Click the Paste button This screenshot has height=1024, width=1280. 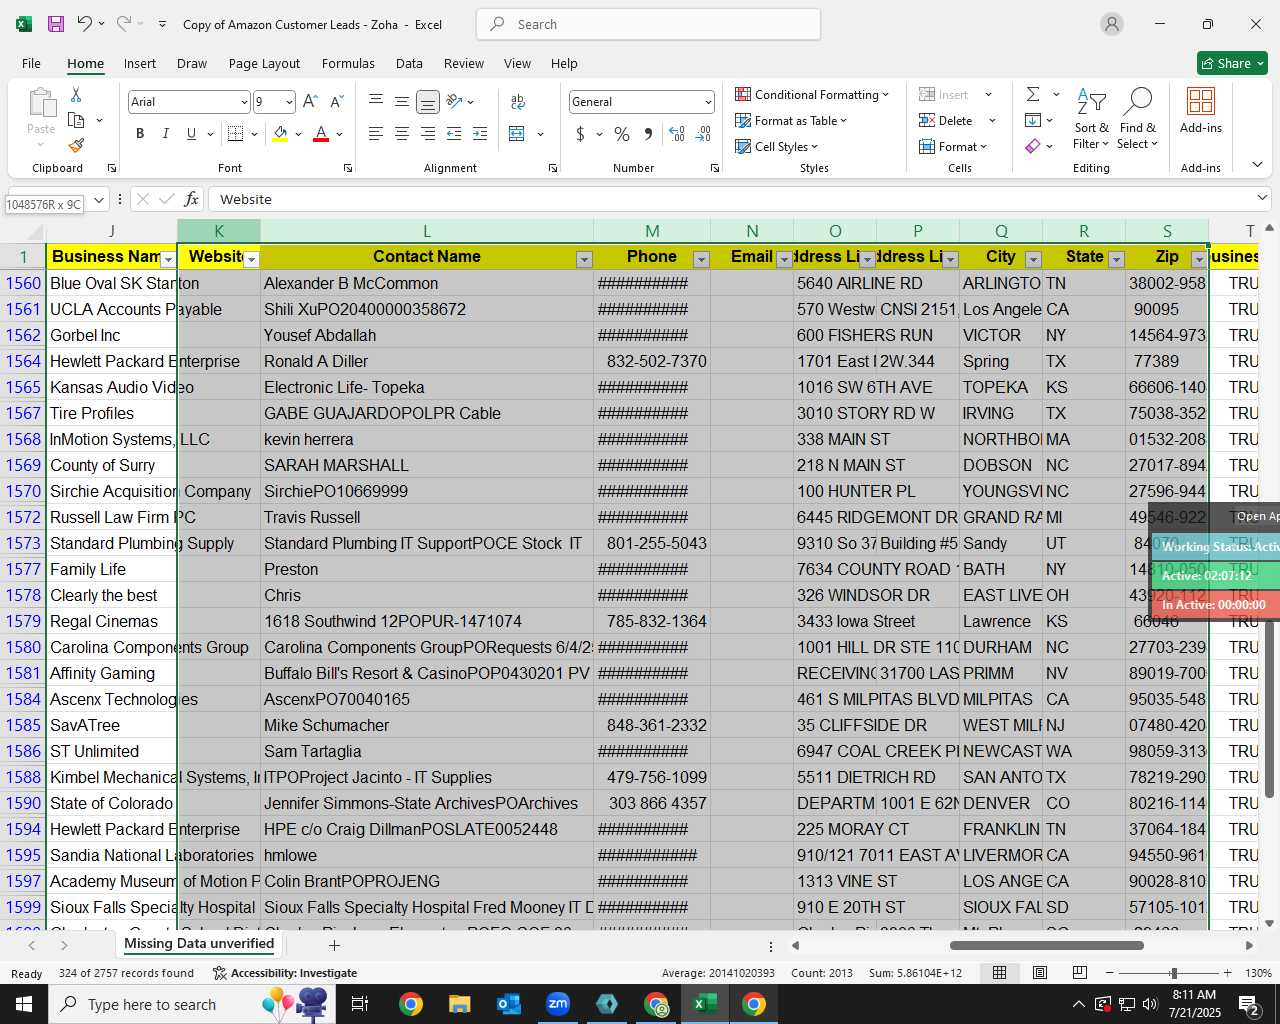[41, 118]
